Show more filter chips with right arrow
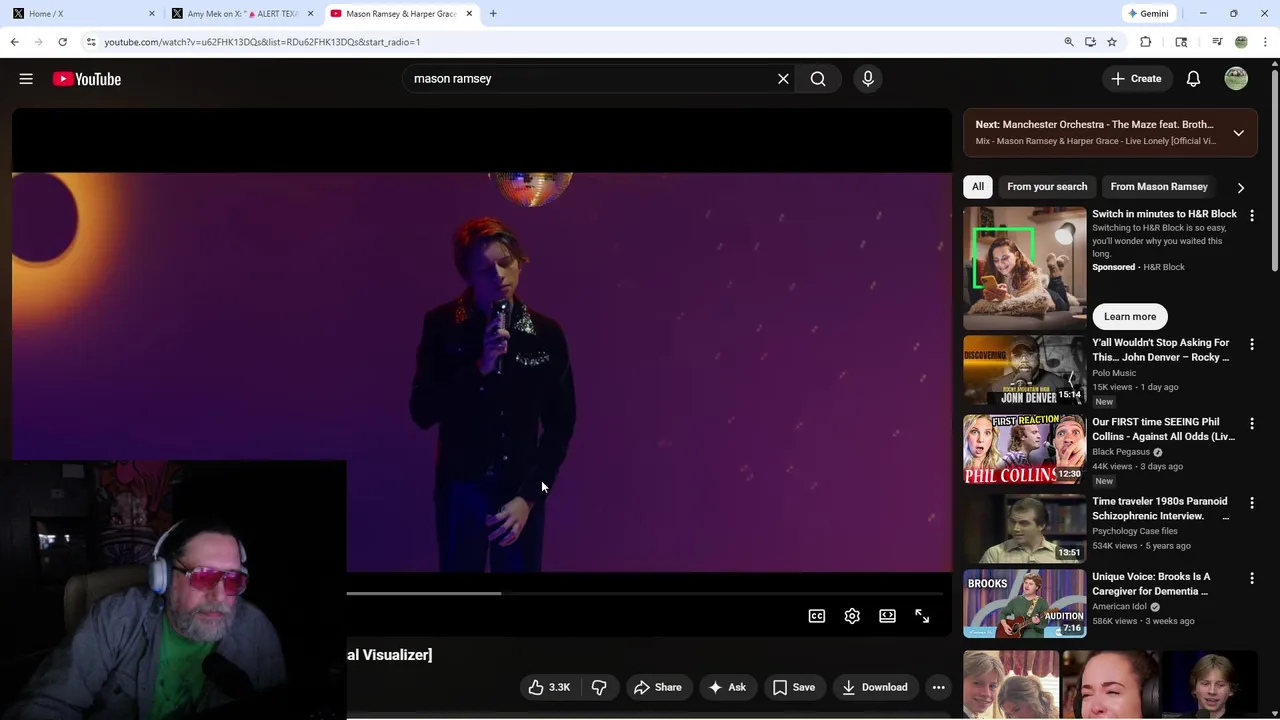The width and height of the screenshot is (1280, 720). (1241, 187)
